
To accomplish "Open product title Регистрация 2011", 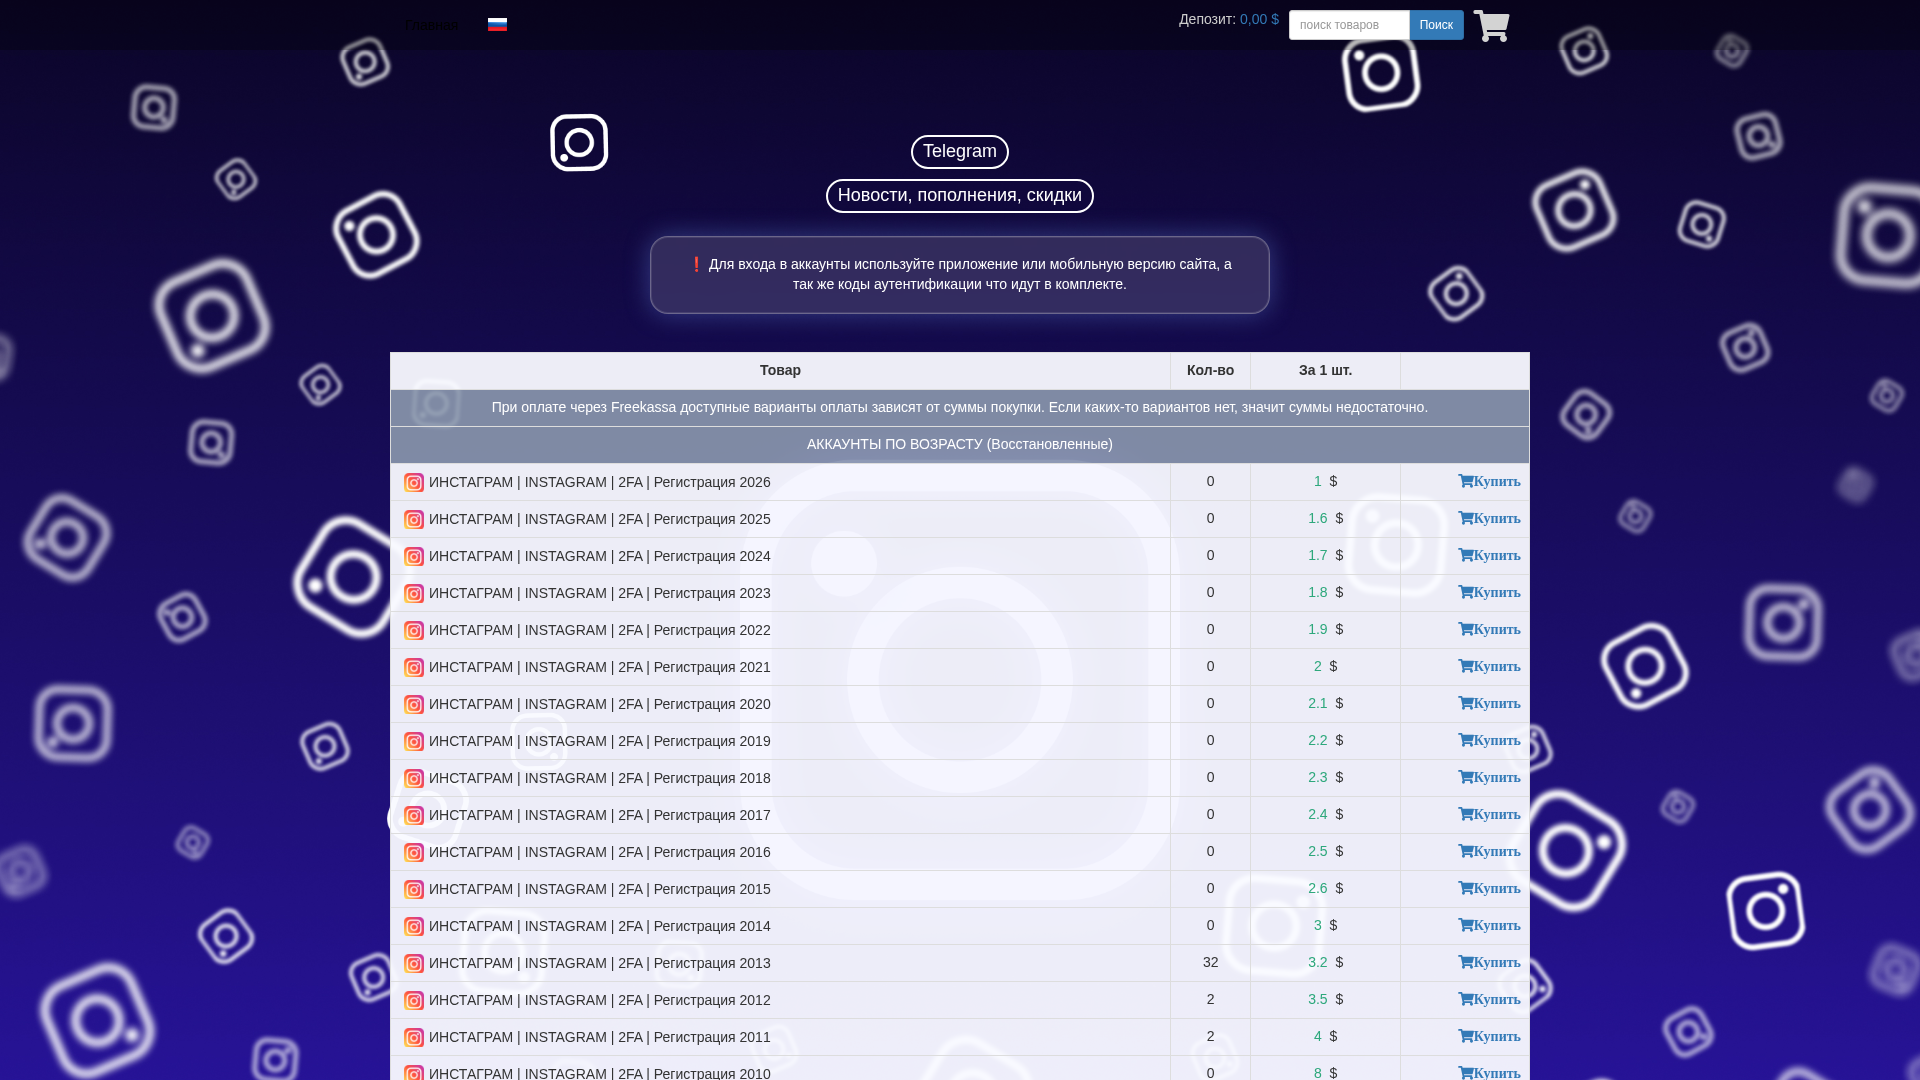I will (x=600, y=1037).
